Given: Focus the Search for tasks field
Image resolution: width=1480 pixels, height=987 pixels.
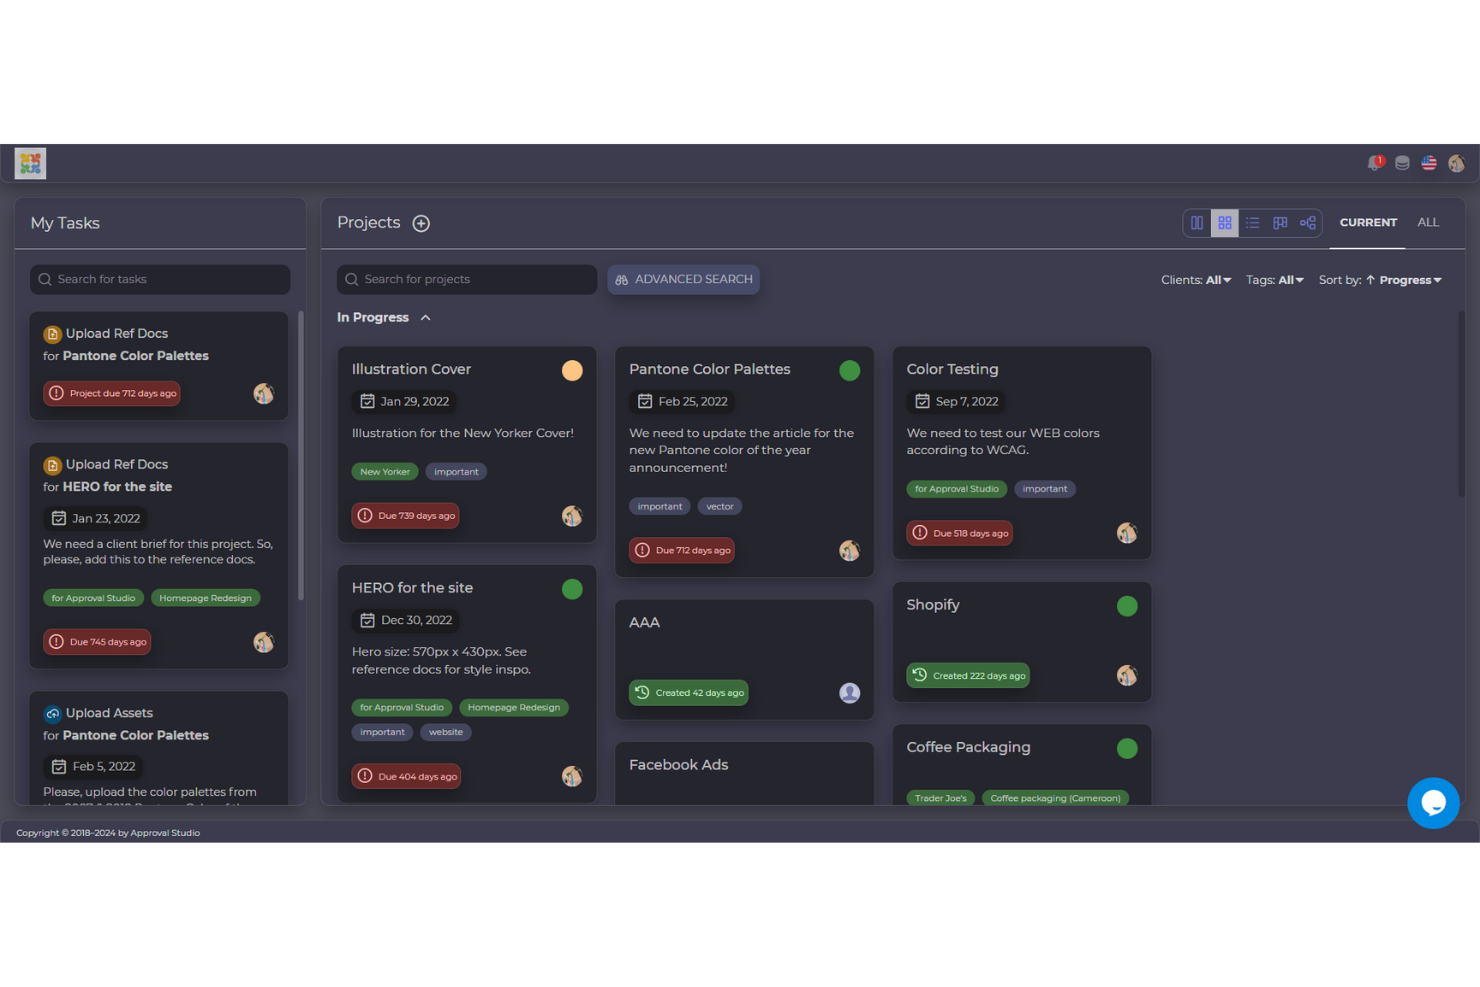Looking at the screenshot, I should (160, 280).
